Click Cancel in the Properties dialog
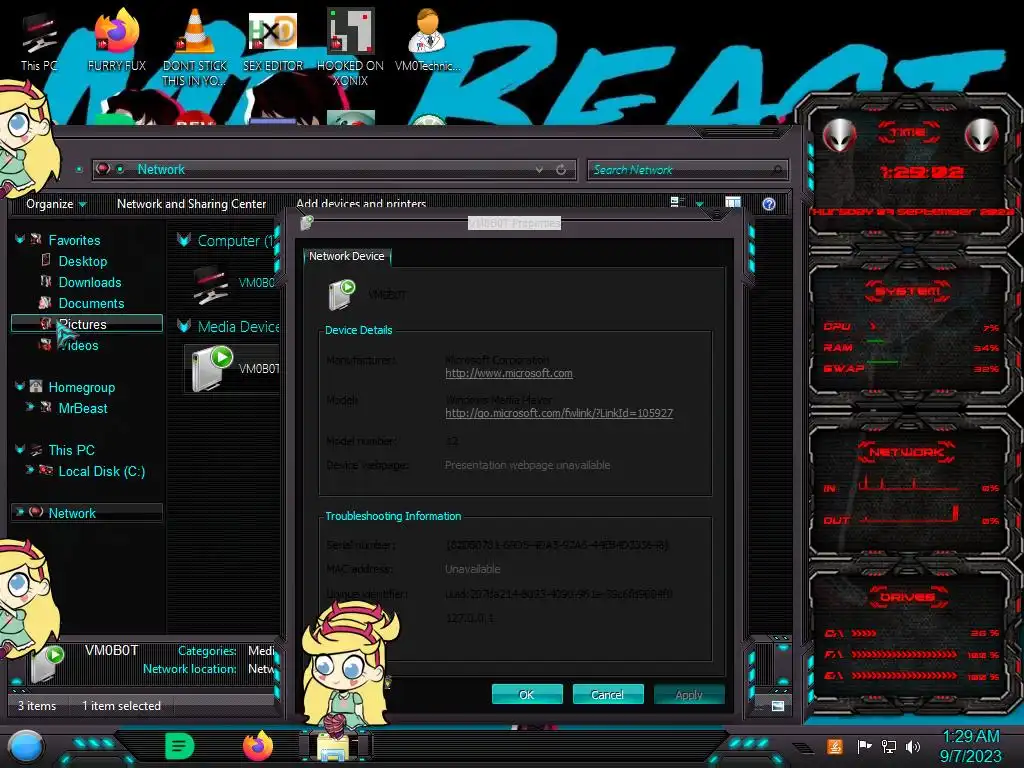1024x768 pixels. (607, 694)
